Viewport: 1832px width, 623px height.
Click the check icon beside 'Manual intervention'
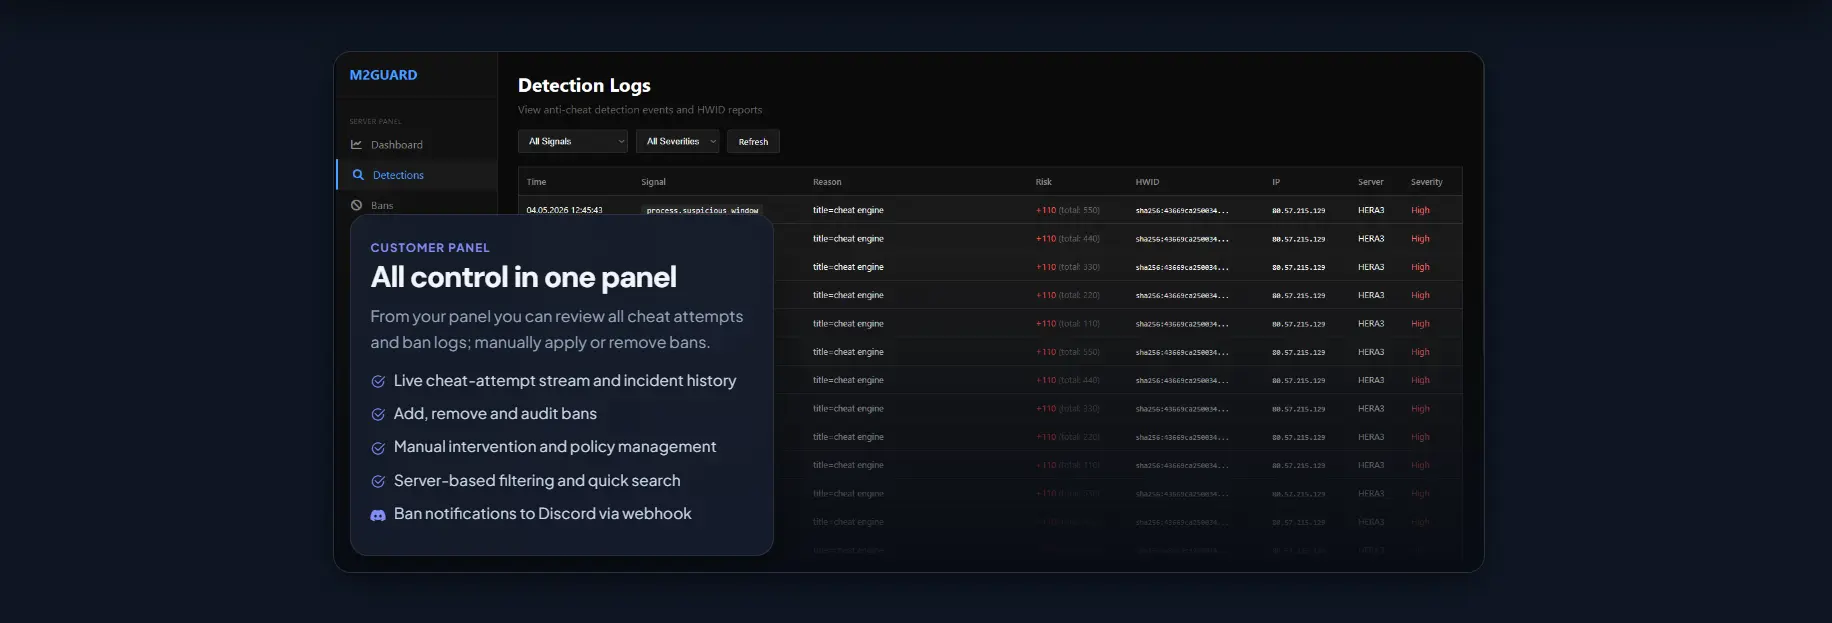pos(378,448)
